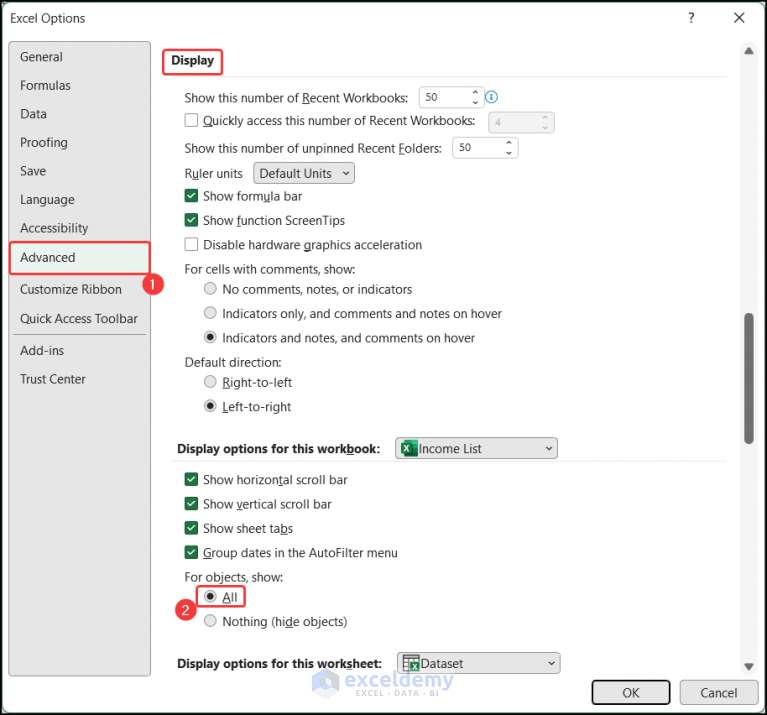Toggle Show horizontal scroll bar checkbox
767x715 pixels.
pyautogui.click(x=191, y=480)
